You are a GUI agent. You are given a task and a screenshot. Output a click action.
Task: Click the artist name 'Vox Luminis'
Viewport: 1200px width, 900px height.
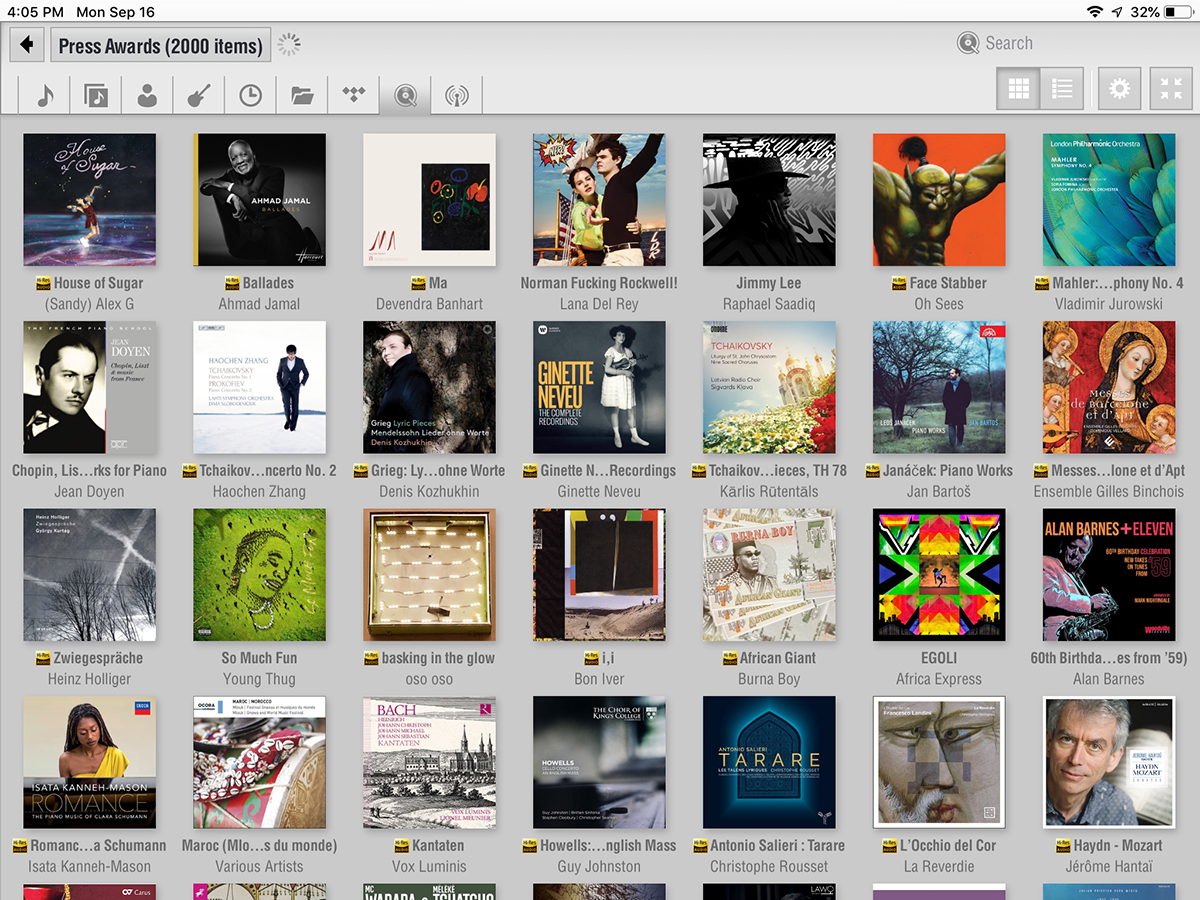click(x=429, y=867)
